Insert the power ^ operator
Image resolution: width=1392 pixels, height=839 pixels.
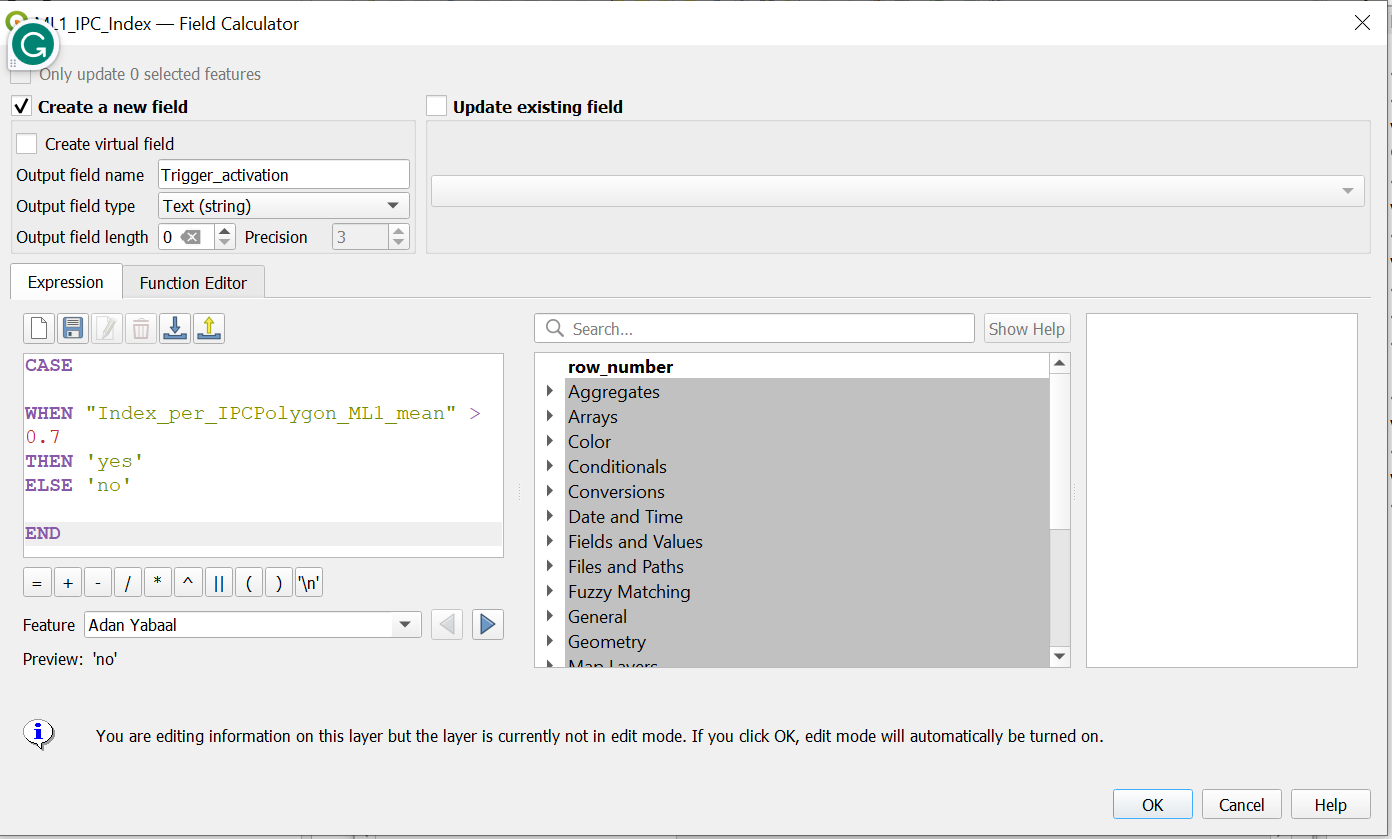pos(188,583)
